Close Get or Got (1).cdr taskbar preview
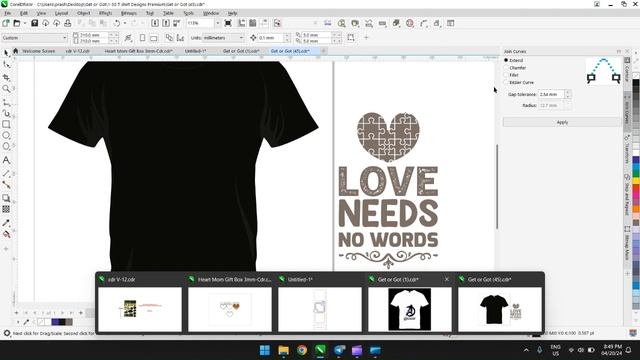 (x=447, y=279)
